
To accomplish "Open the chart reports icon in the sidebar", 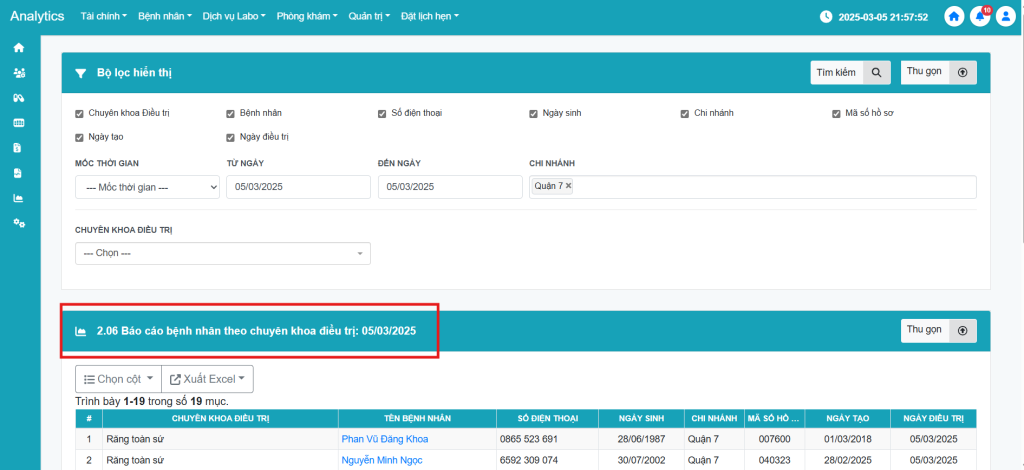I will (x=18, y=198).
